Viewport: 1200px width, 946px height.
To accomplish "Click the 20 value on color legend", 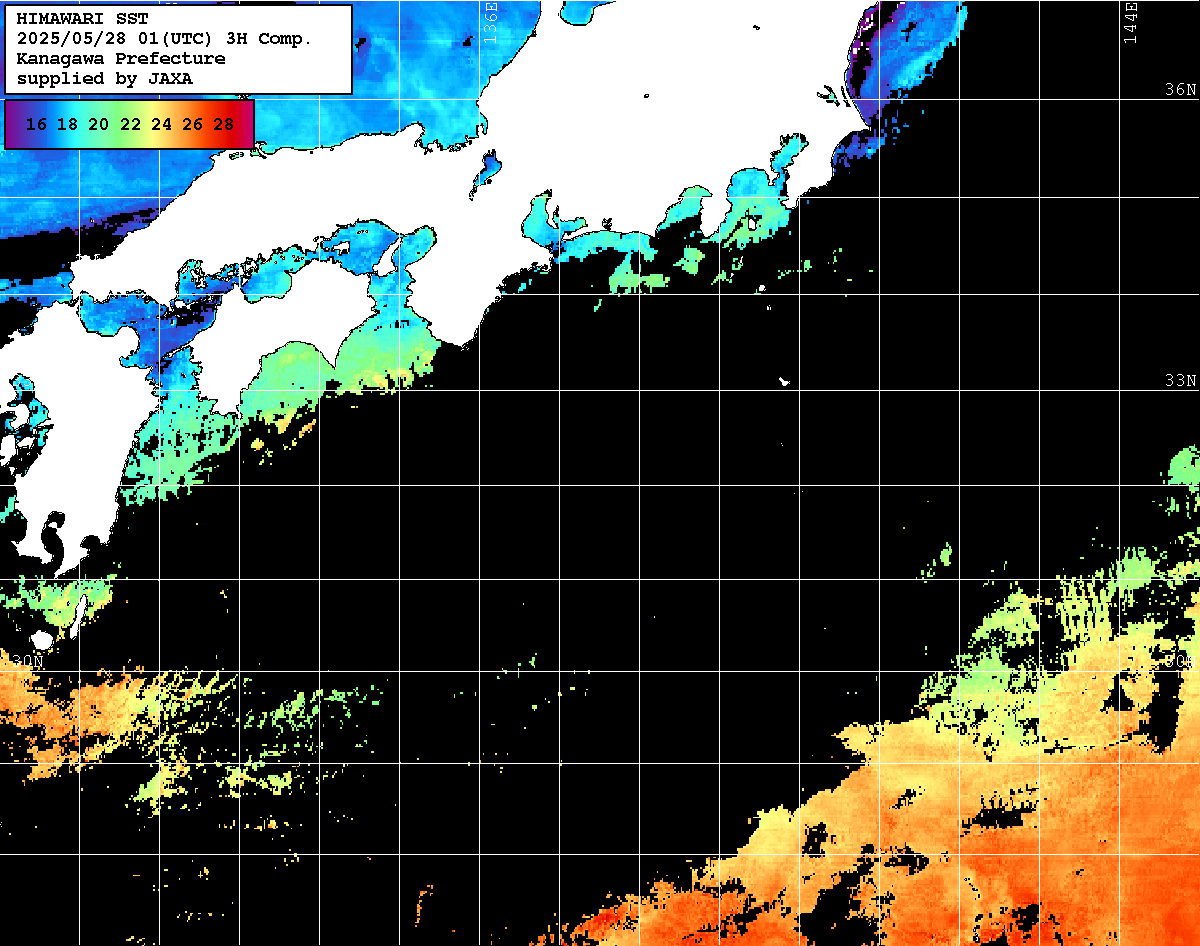I will [98, 125].
